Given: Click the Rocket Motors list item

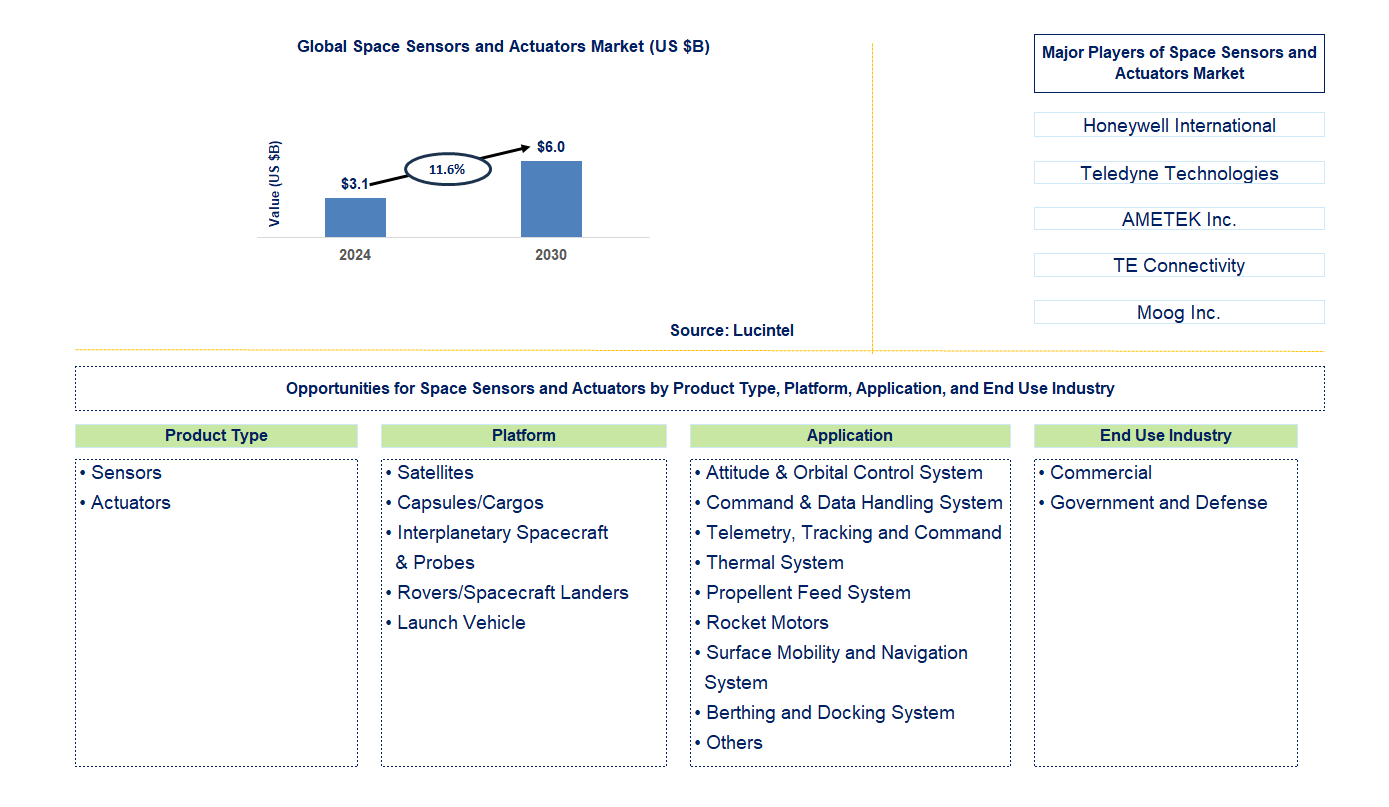Looking at the screenshot, I should [x=762, y=623].
